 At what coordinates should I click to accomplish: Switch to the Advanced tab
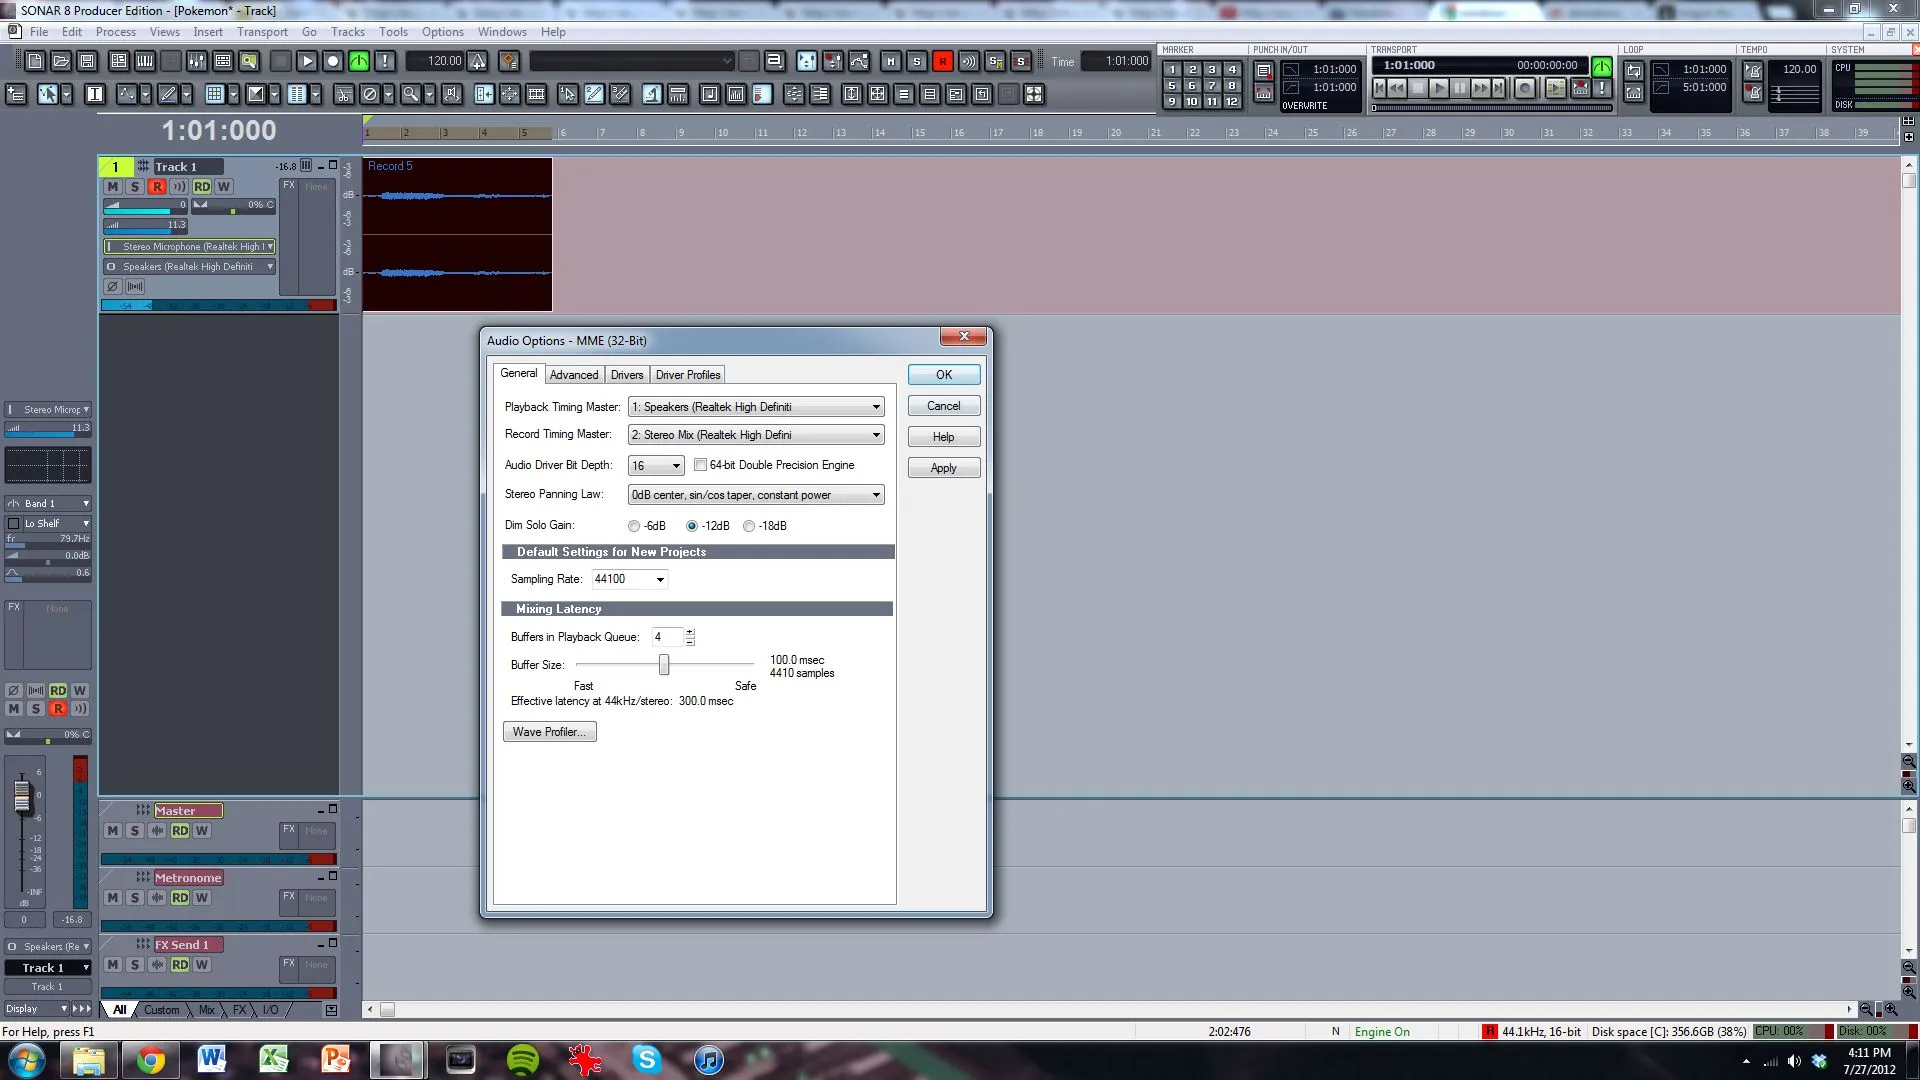(574, 375)
